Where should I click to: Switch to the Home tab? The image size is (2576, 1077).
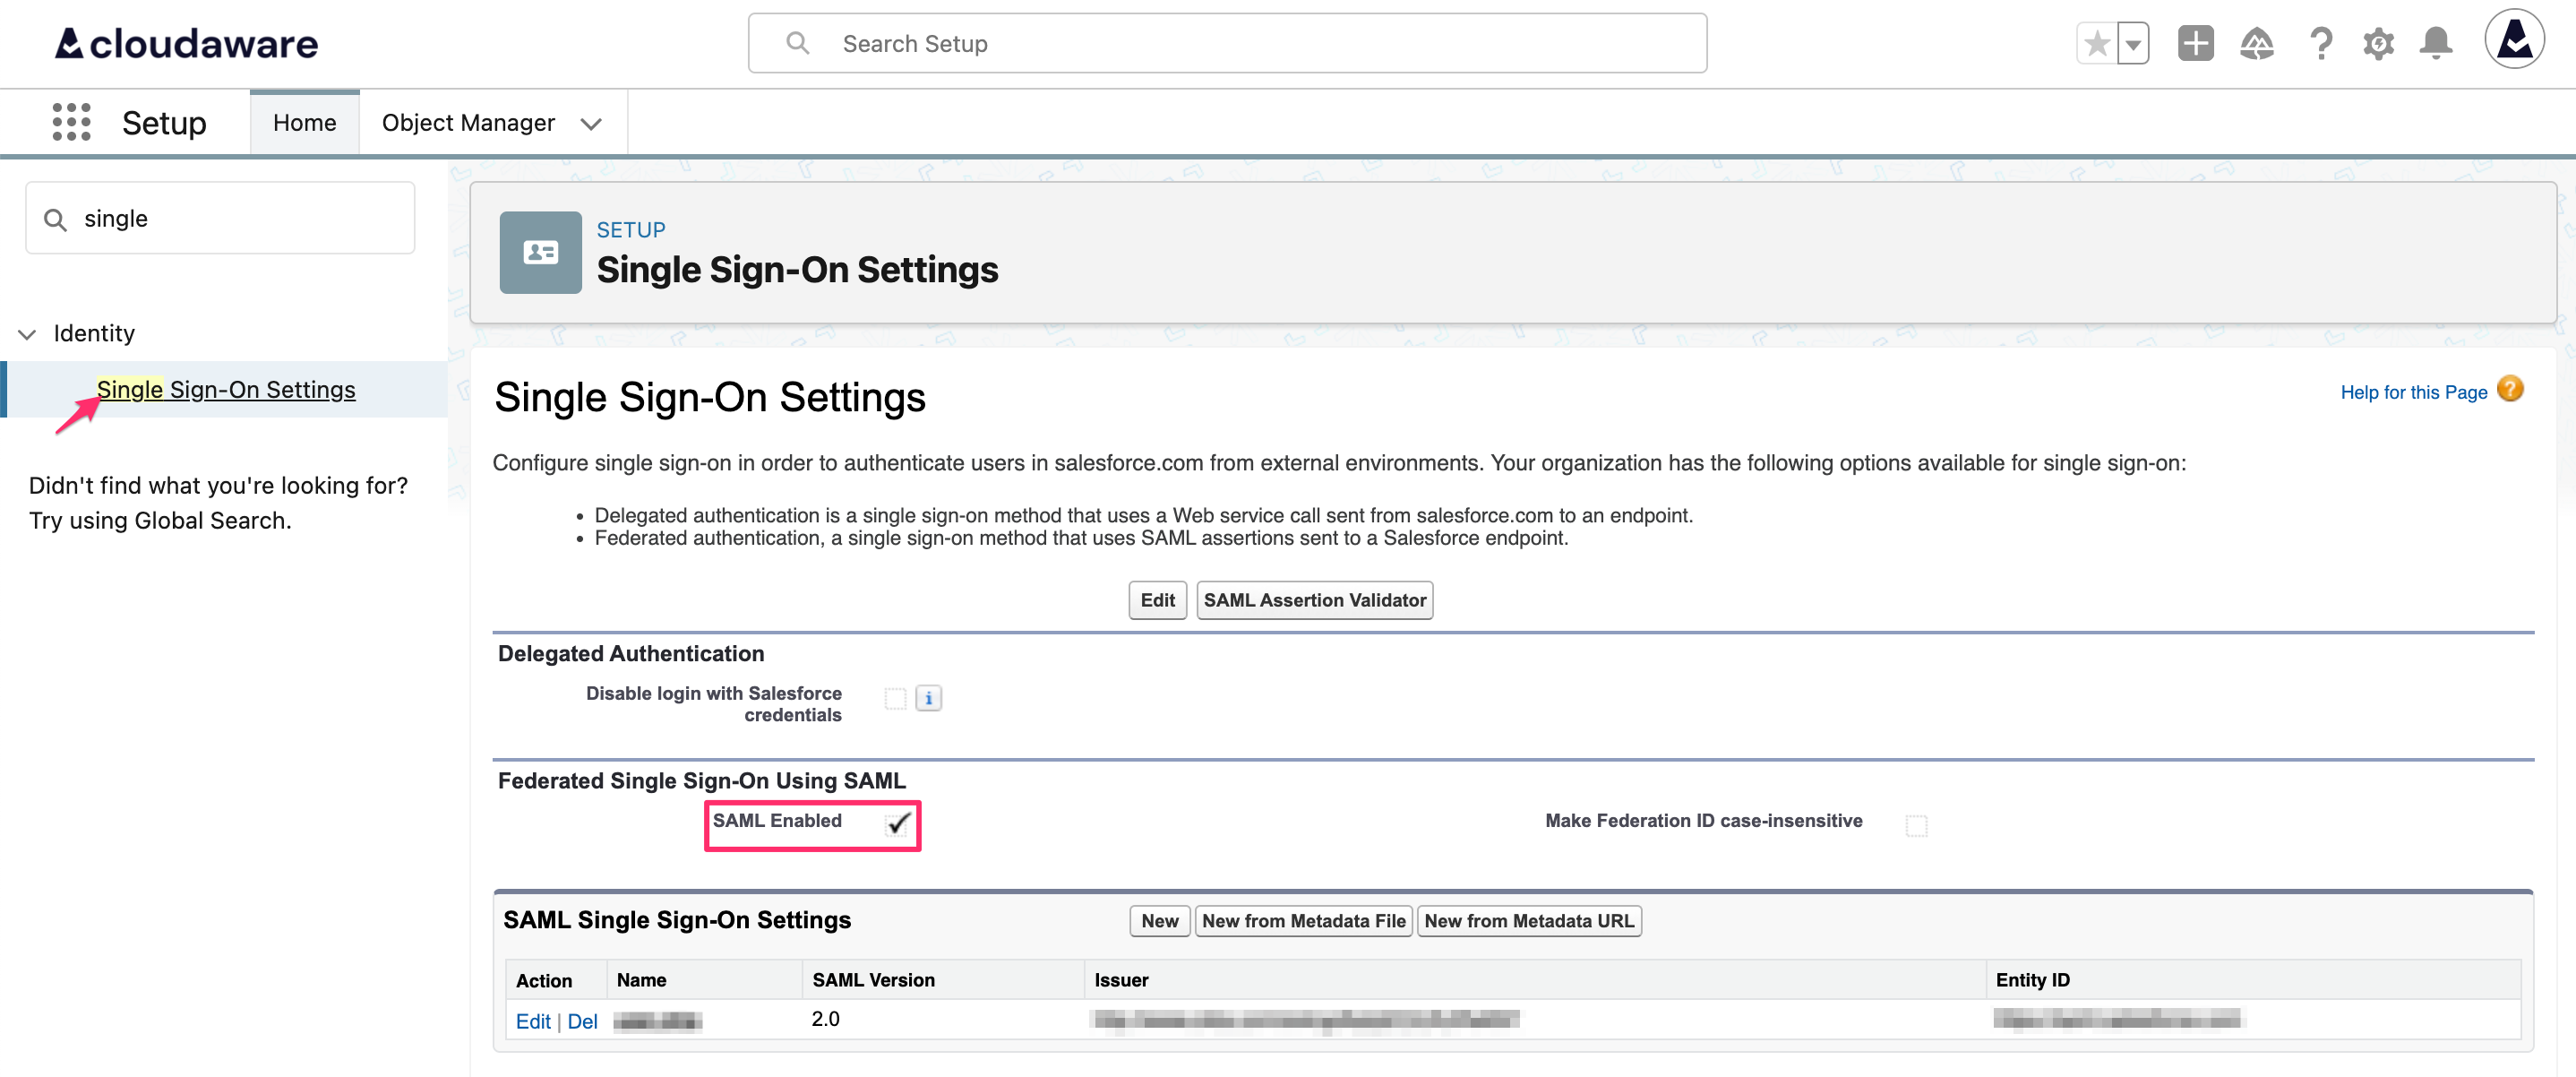pos(304,122)
